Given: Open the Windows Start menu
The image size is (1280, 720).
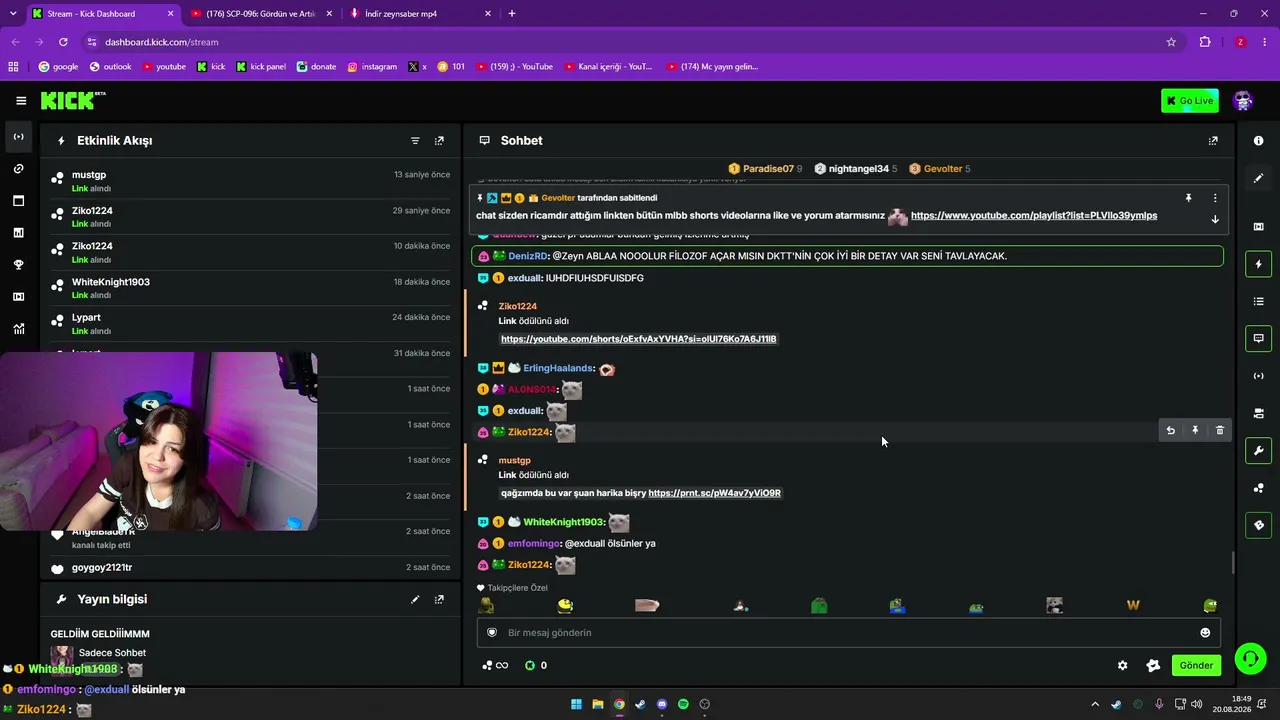Looking at the screenshot, I should click(x=576, y=704).
